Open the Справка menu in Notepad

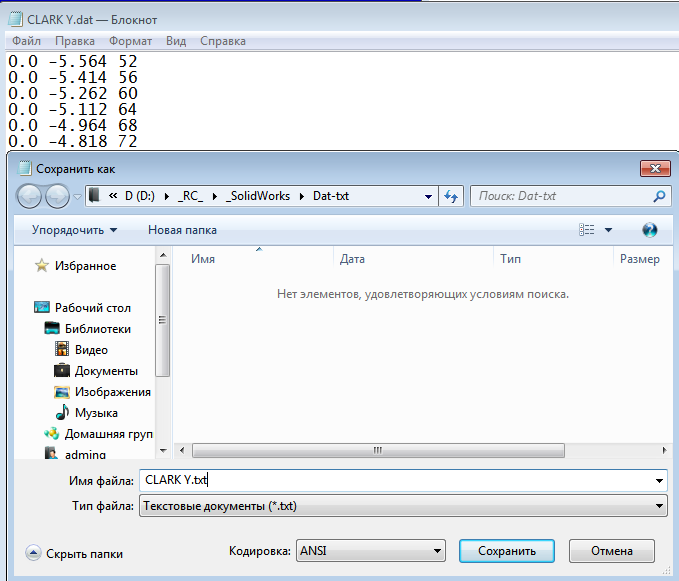[x=223, y=41]
